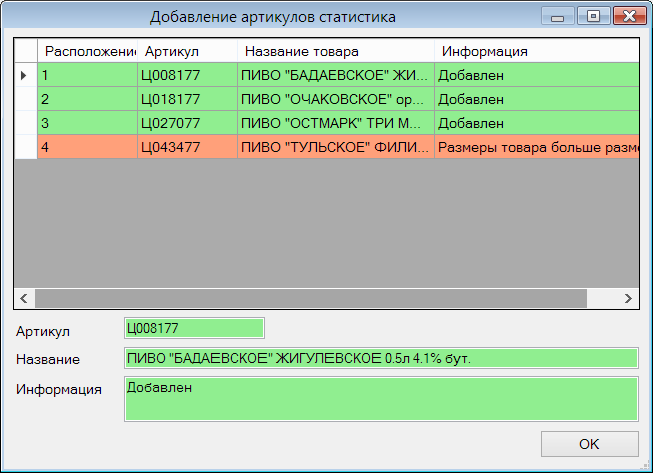Close the Добавление артикулов window
653x473 pixels.
tap(629, 17)
